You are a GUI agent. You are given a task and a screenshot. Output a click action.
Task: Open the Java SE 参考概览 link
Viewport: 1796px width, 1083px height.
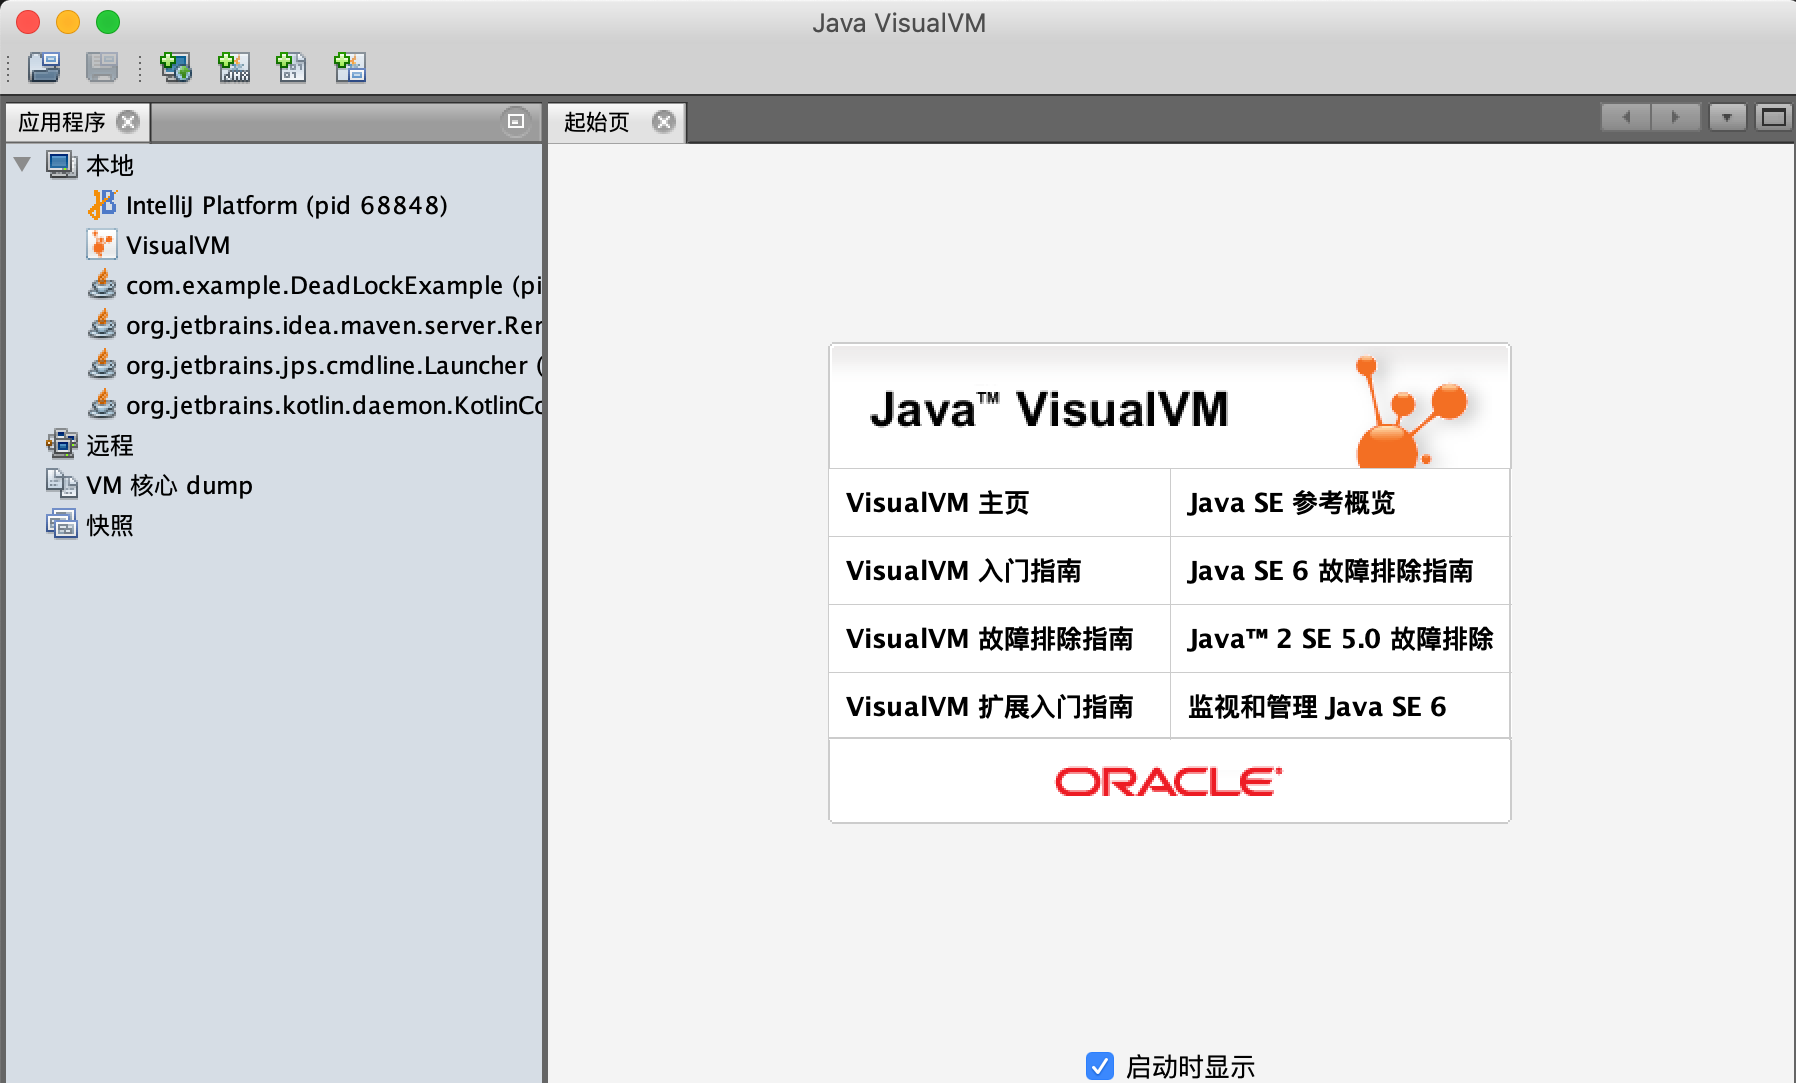pyautogui.click(x=1291, y=503)
